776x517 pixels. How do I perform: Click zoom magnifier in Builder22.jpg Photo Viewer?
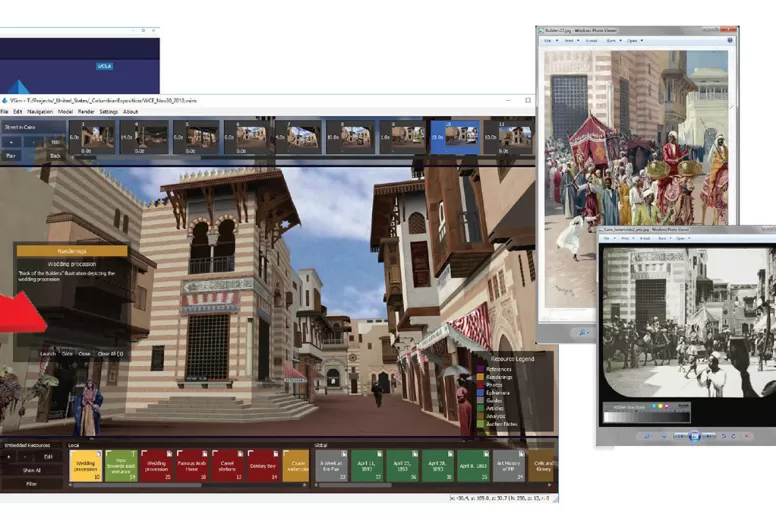(583, 333)
